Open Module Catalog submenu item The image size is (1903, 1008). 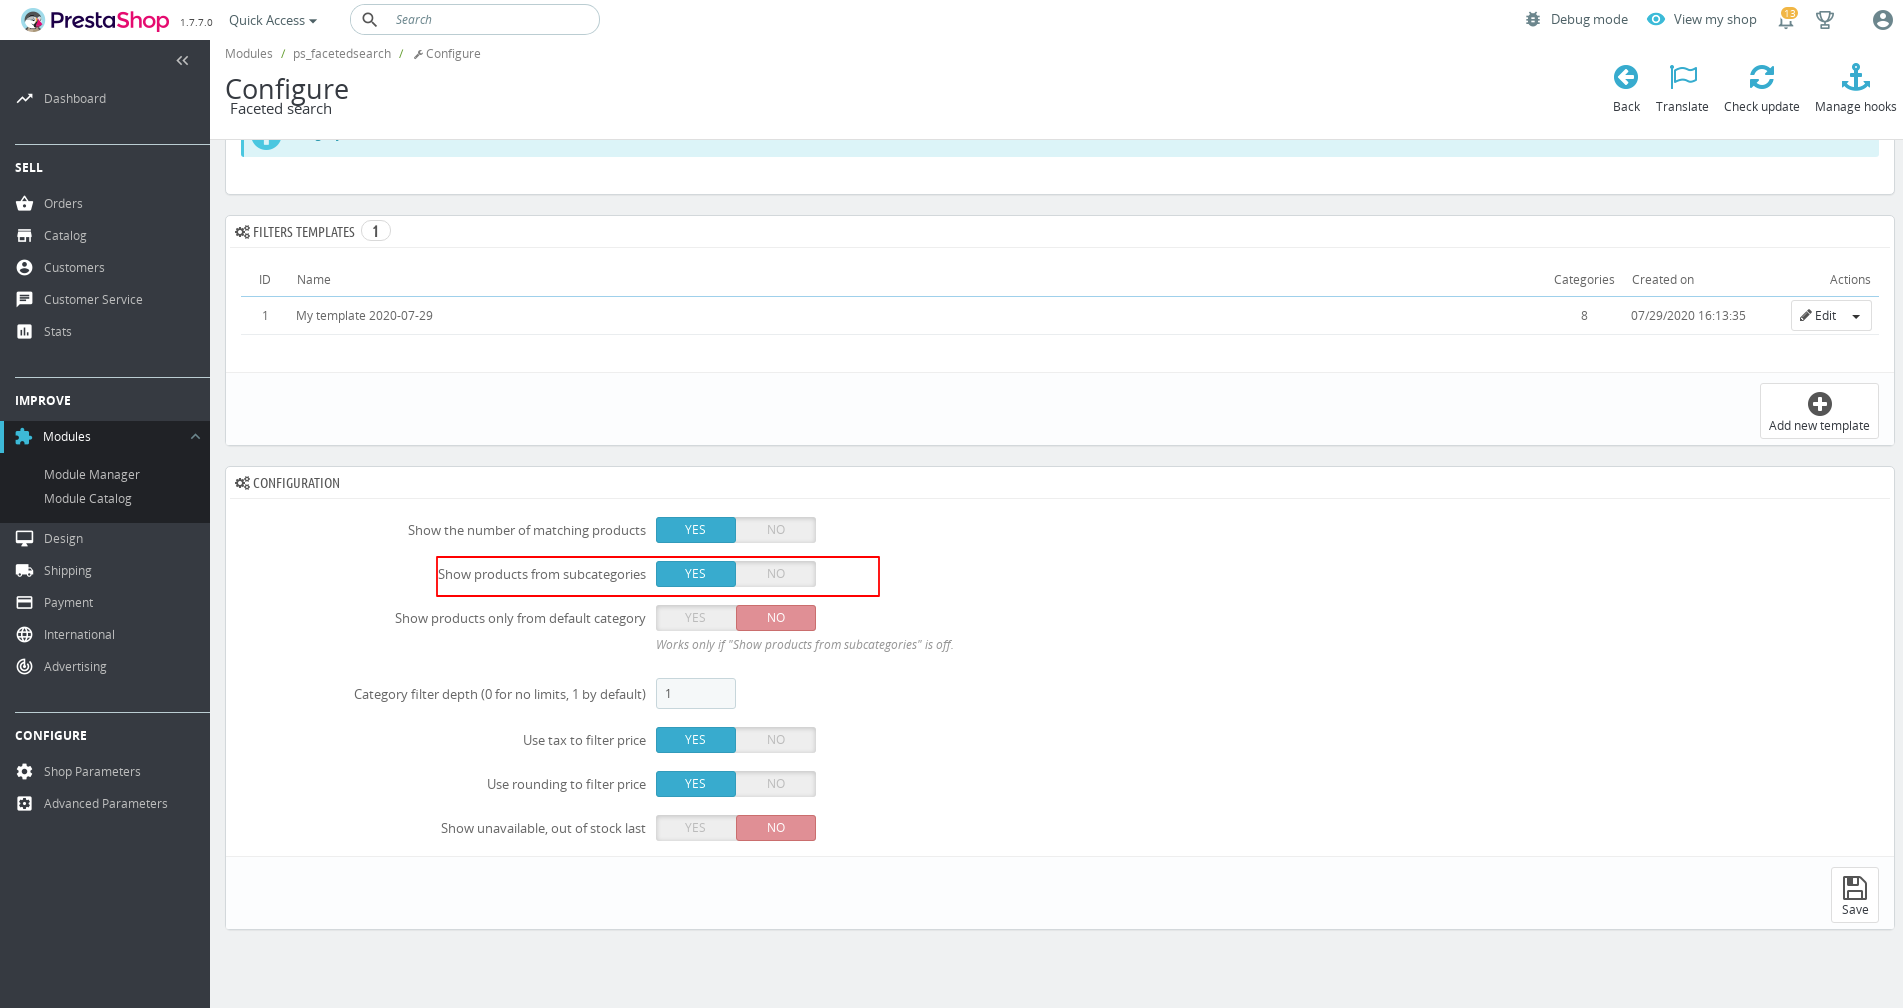(x=88, y=499)
